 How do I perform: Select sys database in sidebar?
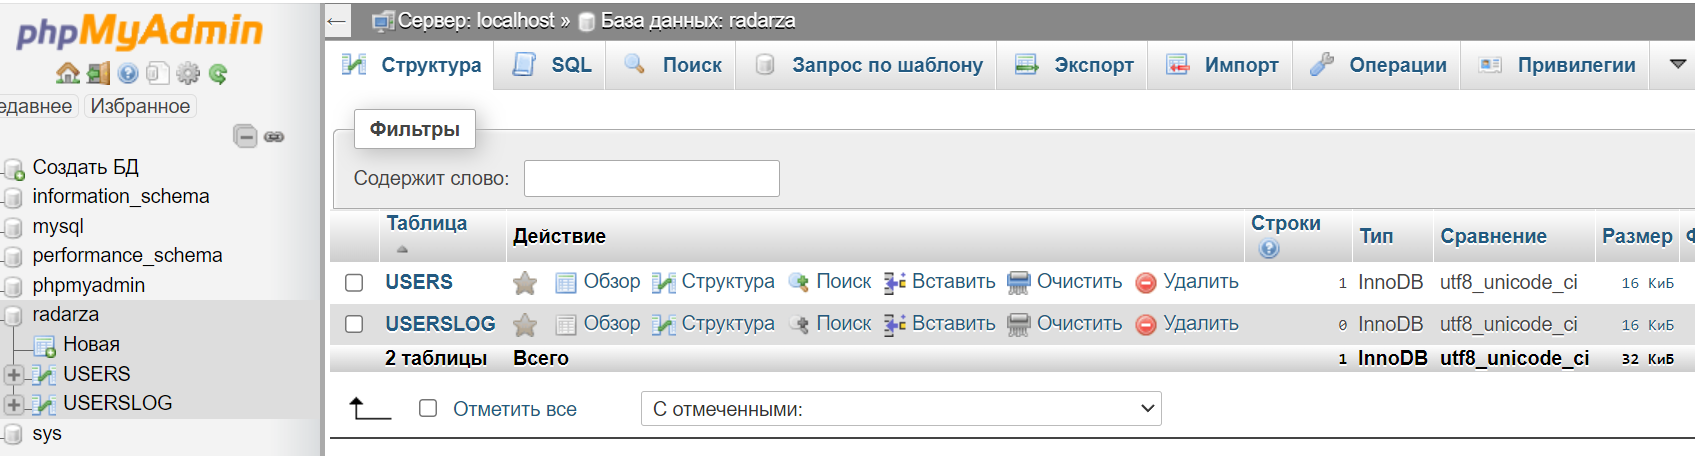pos(47,433)
